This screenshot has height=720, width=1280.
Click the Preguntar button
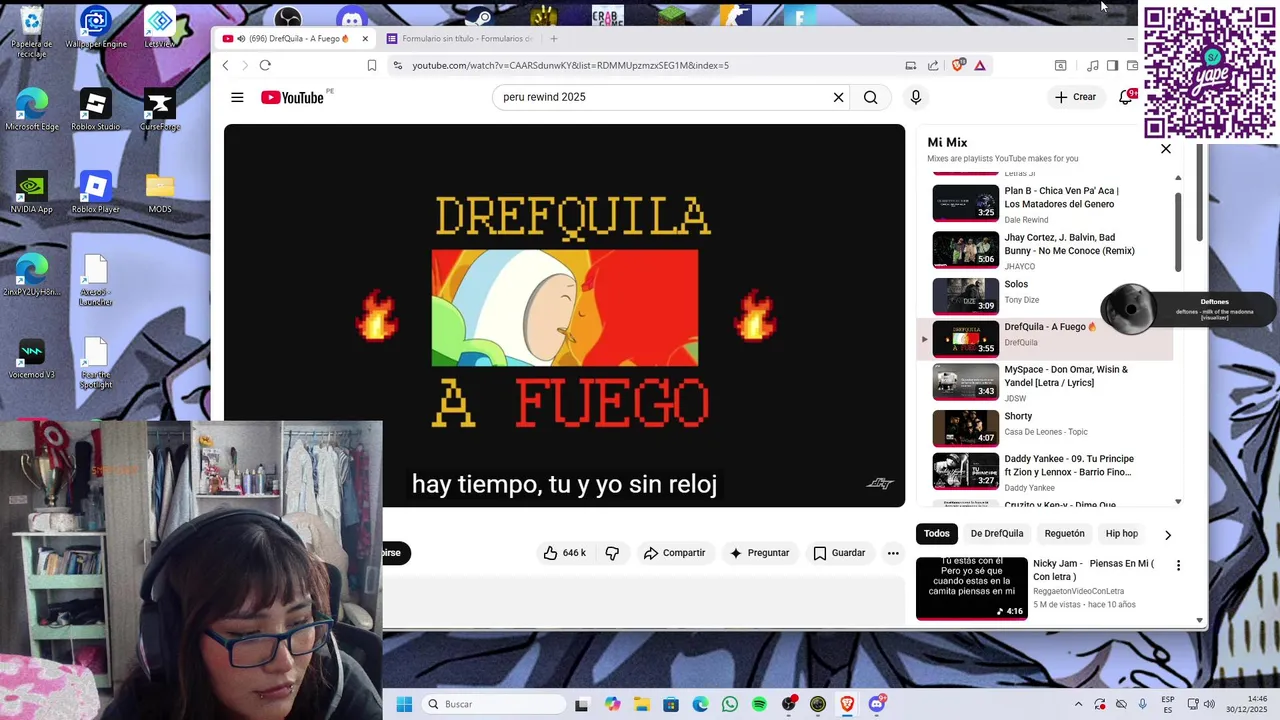759,553
